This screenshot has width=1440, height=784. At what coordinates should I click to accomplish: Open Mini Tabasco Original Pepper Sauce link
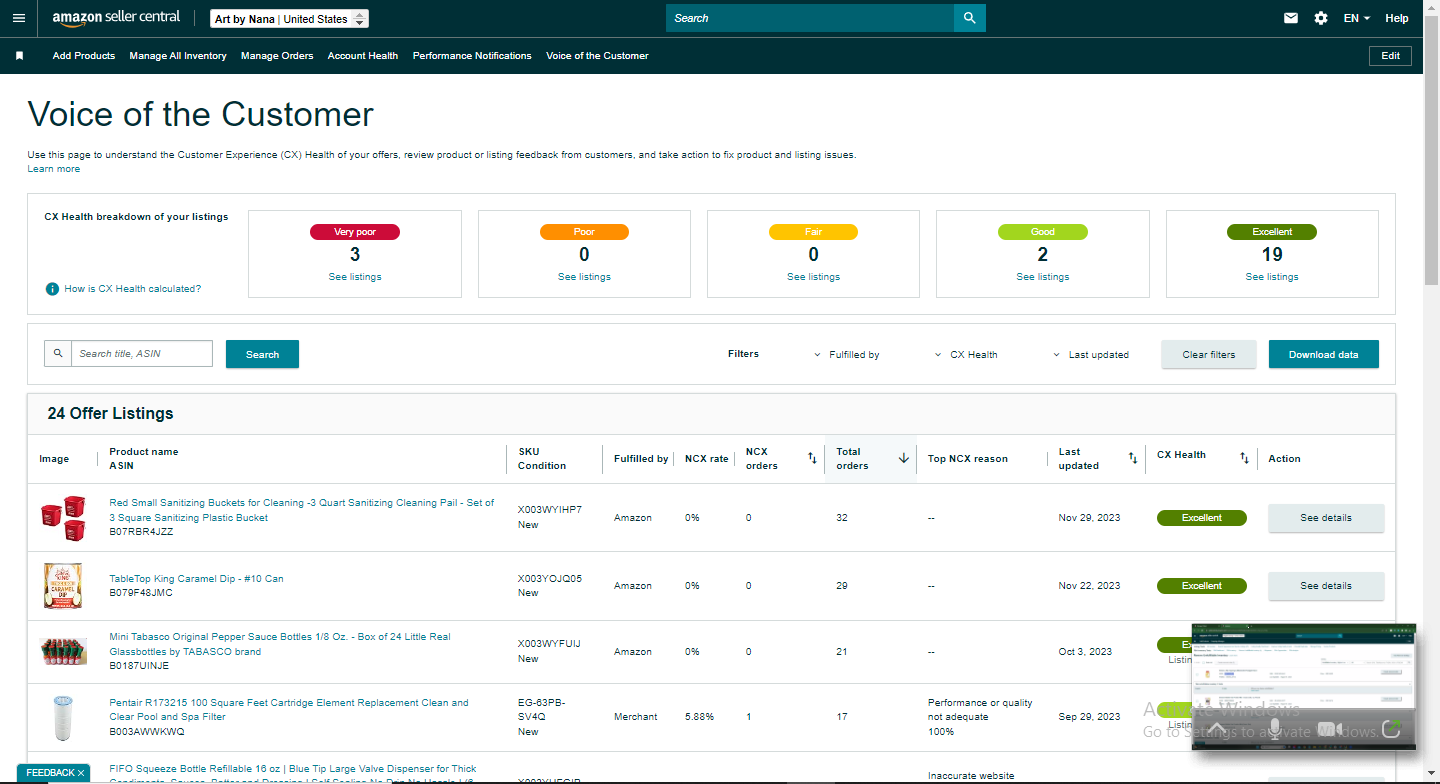pos(280,644)
